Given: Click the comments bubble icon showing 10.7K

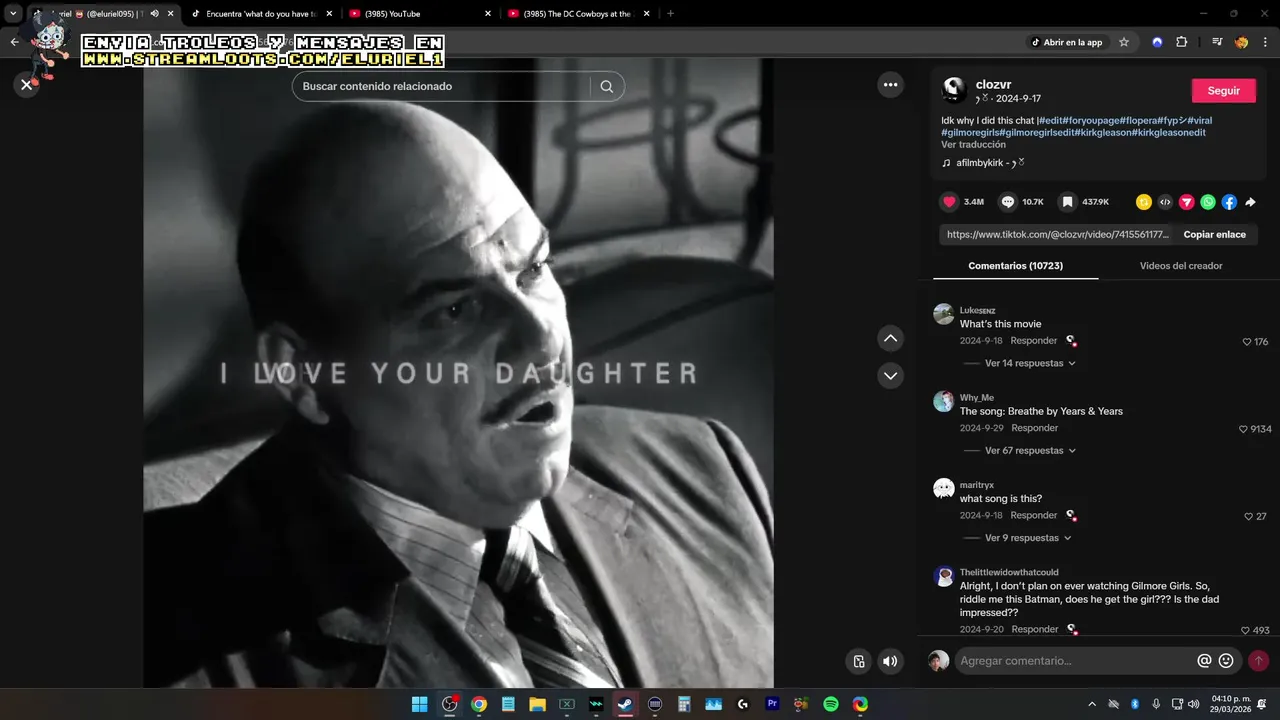Looking at the screenshot, I should coord(1008,202).
